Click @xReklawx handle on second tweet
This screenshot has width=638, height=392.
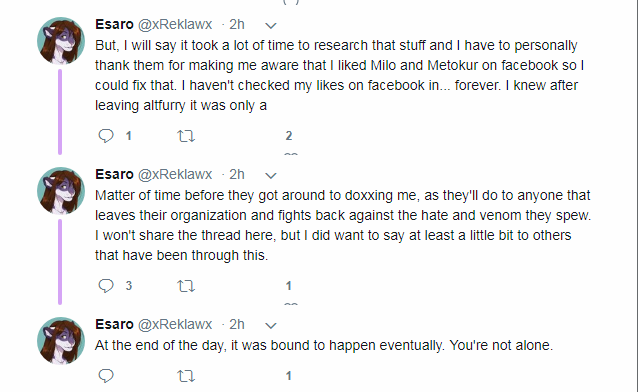pyautogui.click(x=175, y=175)
